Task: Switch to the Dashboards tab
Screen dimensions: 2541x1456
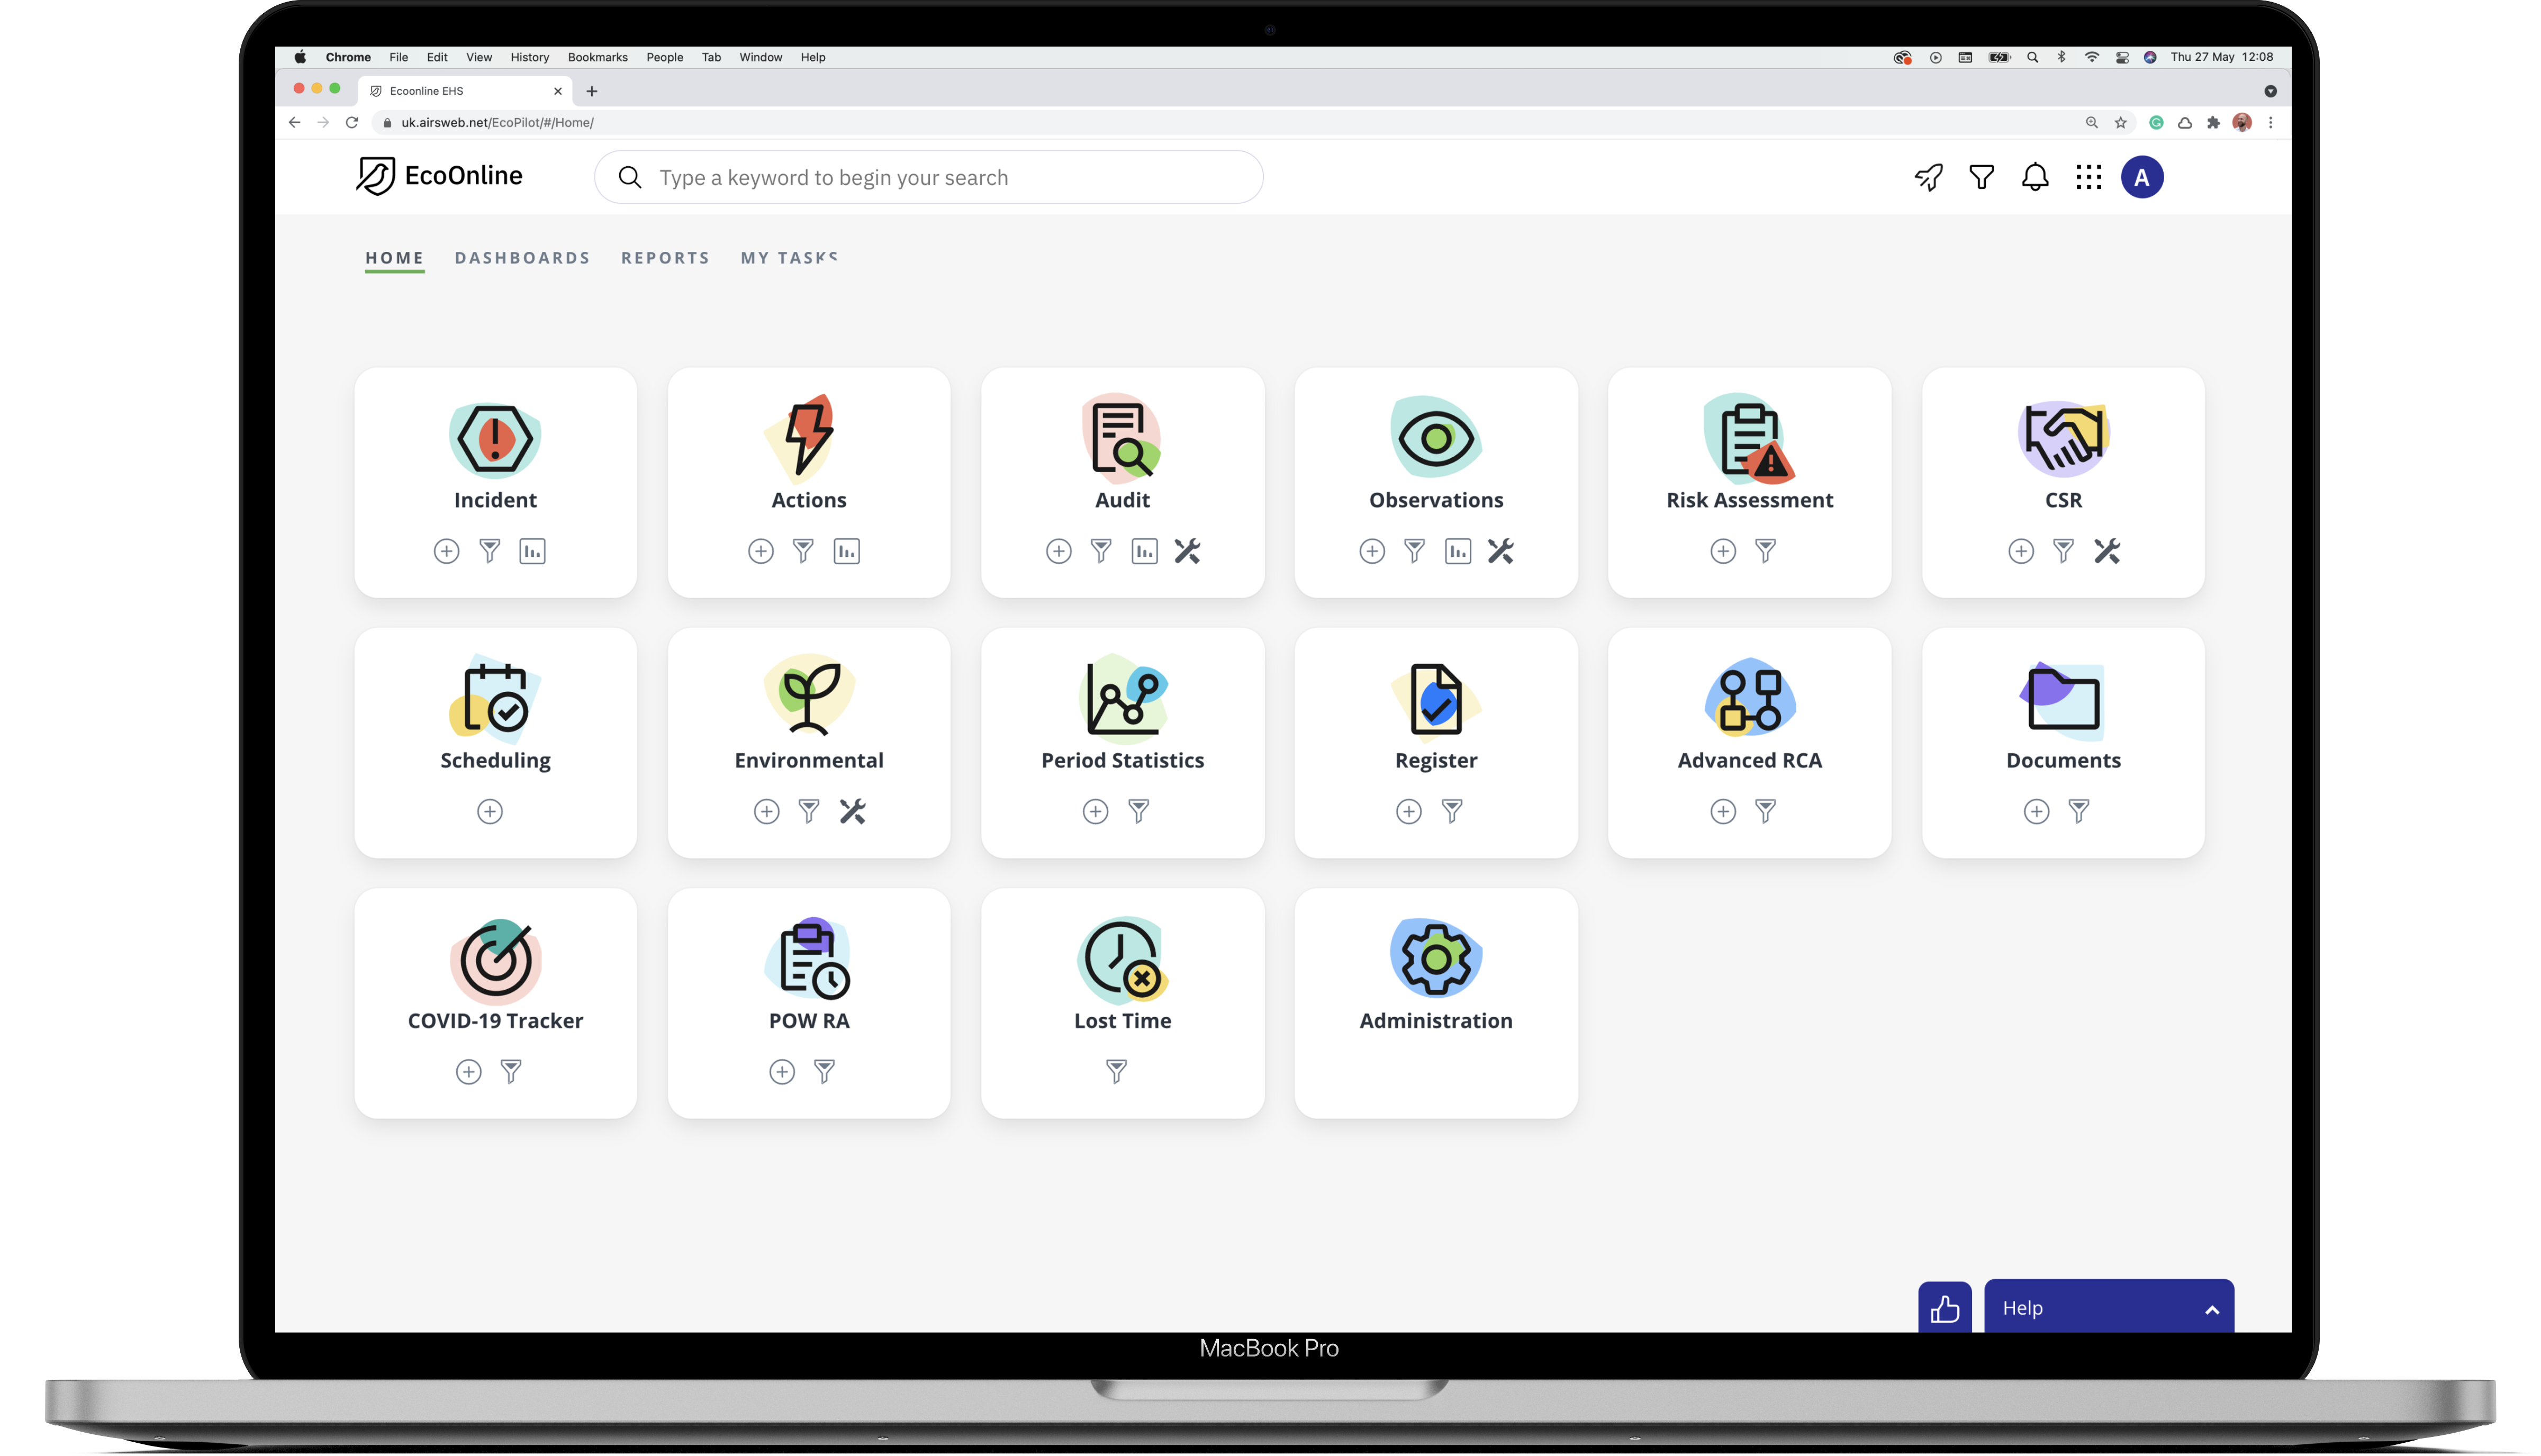Action: pos(522,258)
